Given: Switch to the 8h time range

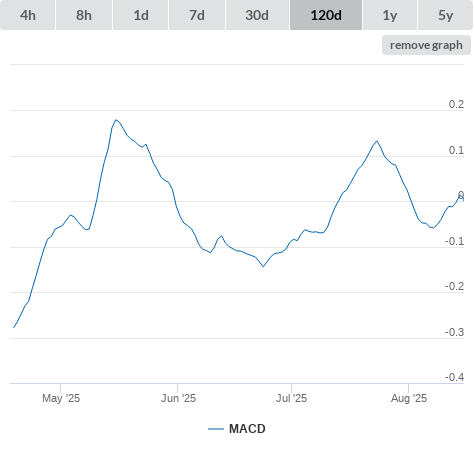Looking at the screenshot, I should pyautogui.click(x=84, y=15).
